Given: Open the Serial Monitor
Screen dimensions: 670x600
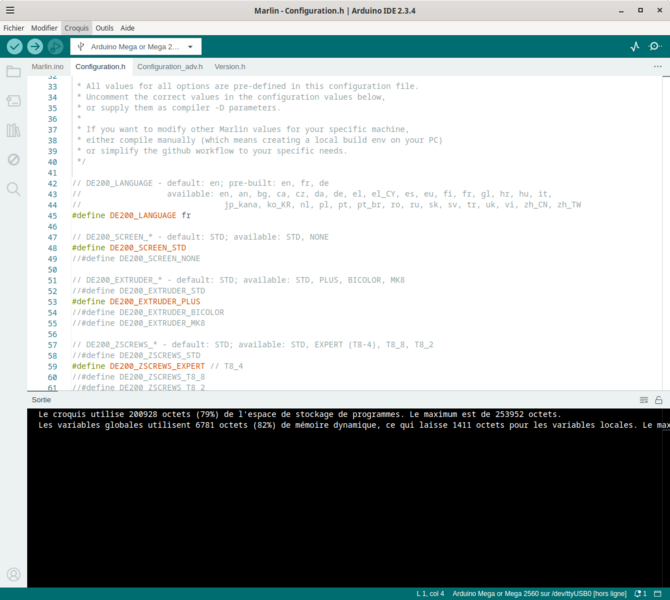Looking at the screenshot, I should pyautogui.click(x=655, y=46).
